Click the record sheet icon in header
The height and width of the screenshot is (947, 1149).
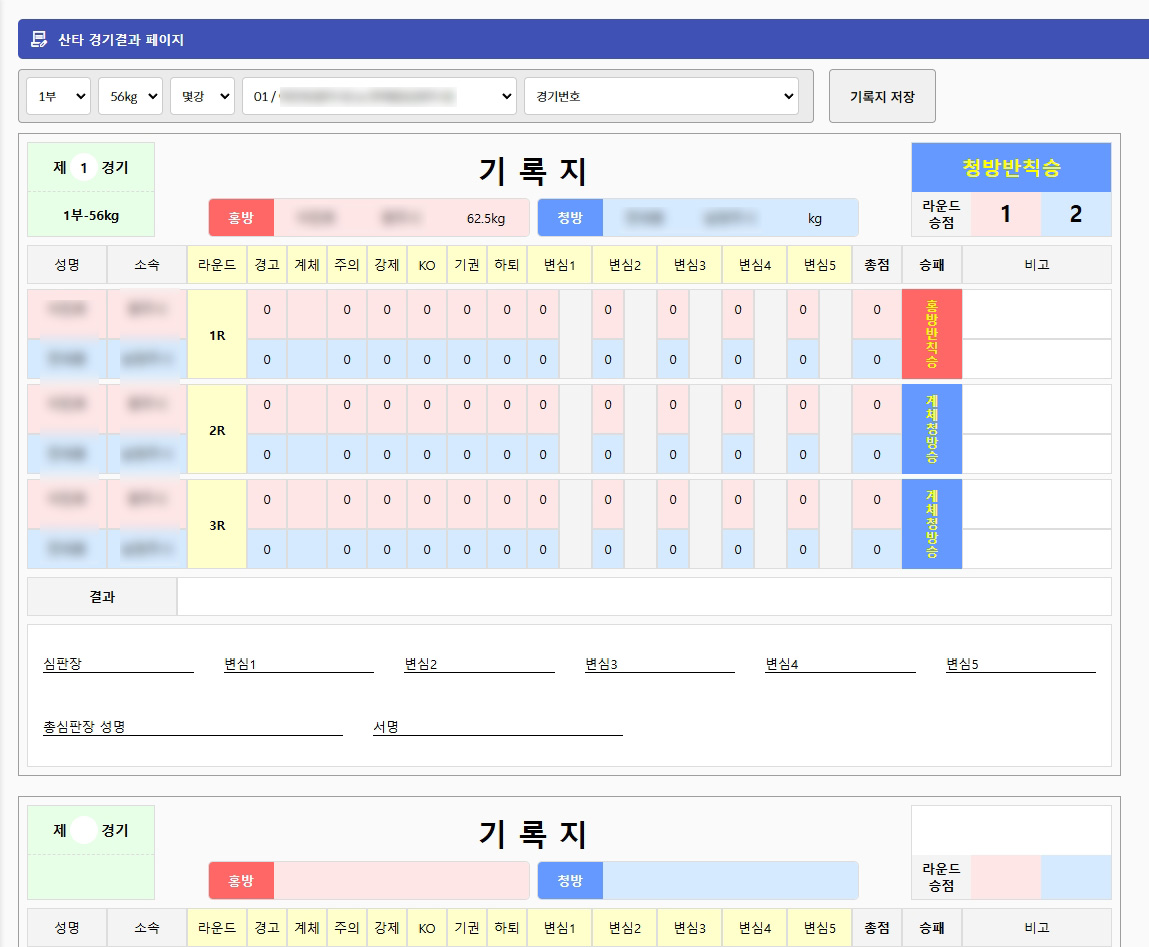39,40
